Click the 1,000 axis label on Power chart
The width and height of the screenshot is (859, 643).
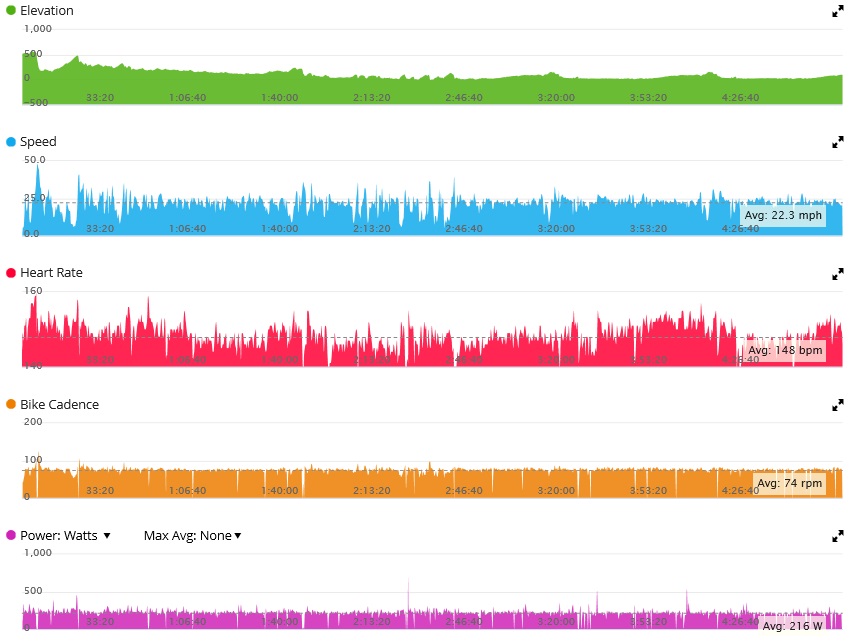[x=38, y=553]
